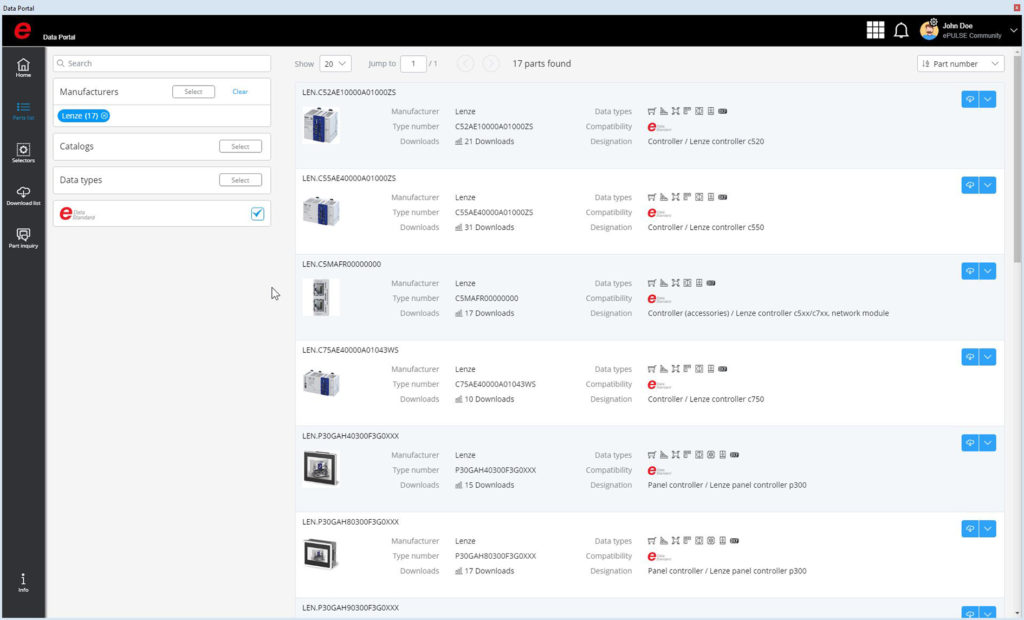
Task: Uncheck the Data Standard filter checkbox
Action: click(x=257, y=213)
